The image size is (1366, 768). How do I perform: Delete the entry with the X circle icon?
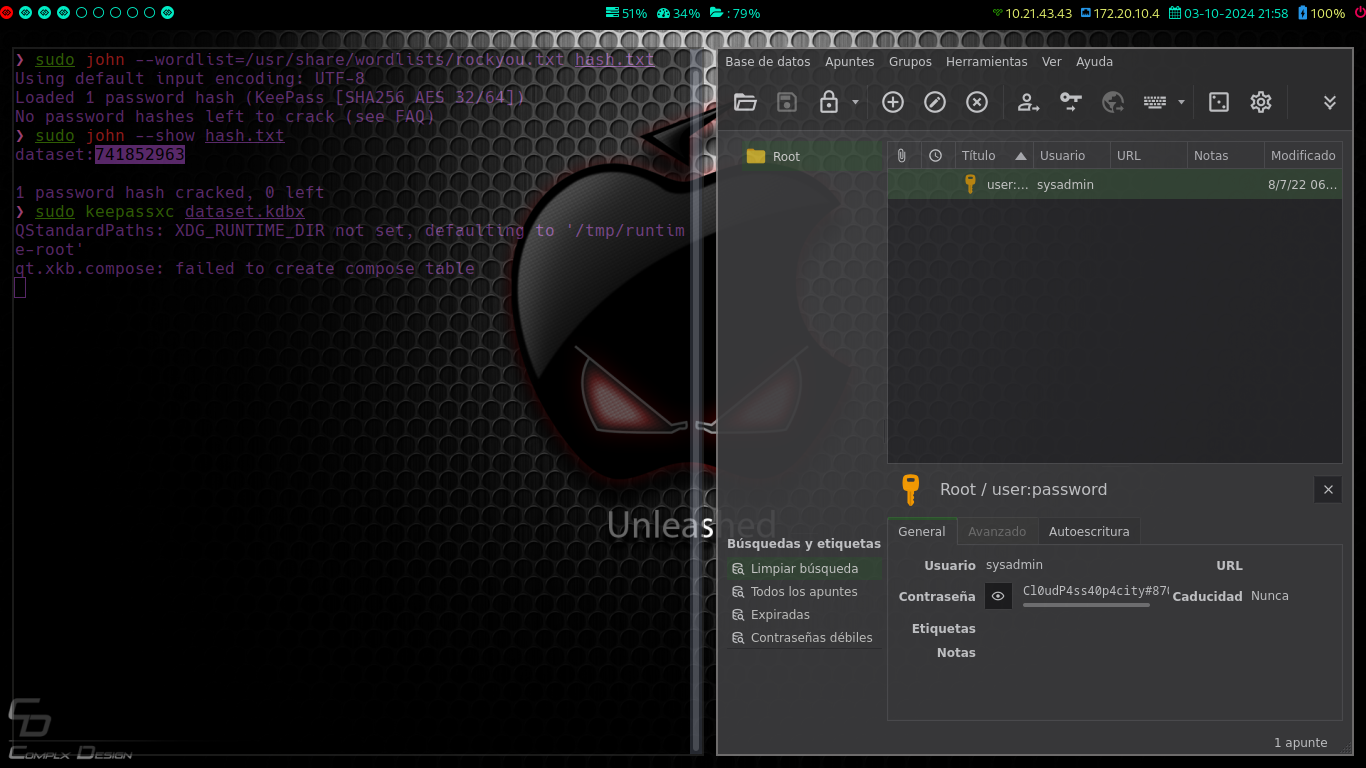pos(977,102)
